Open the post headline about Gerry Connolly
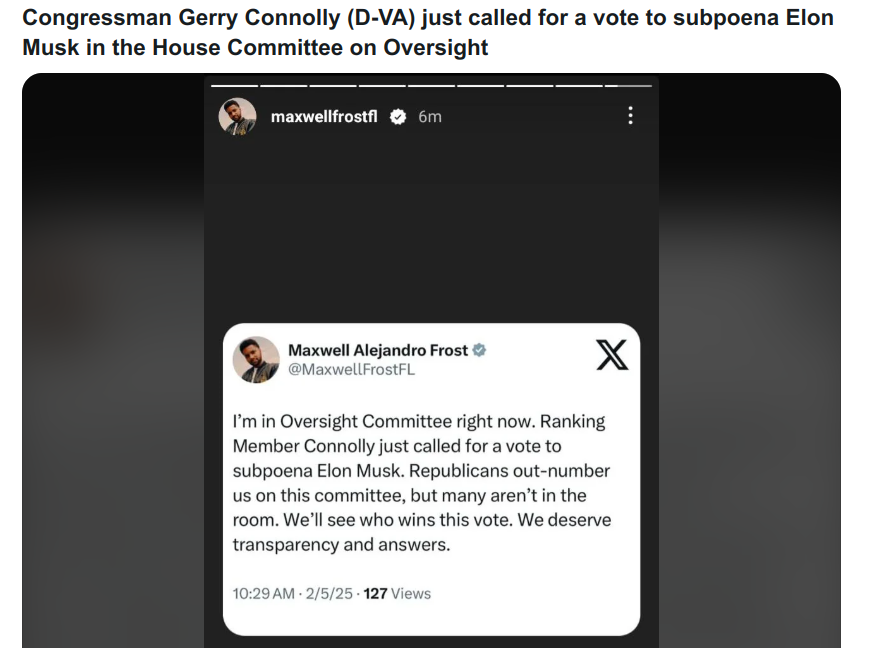872x648 pixels. point(428,32)
